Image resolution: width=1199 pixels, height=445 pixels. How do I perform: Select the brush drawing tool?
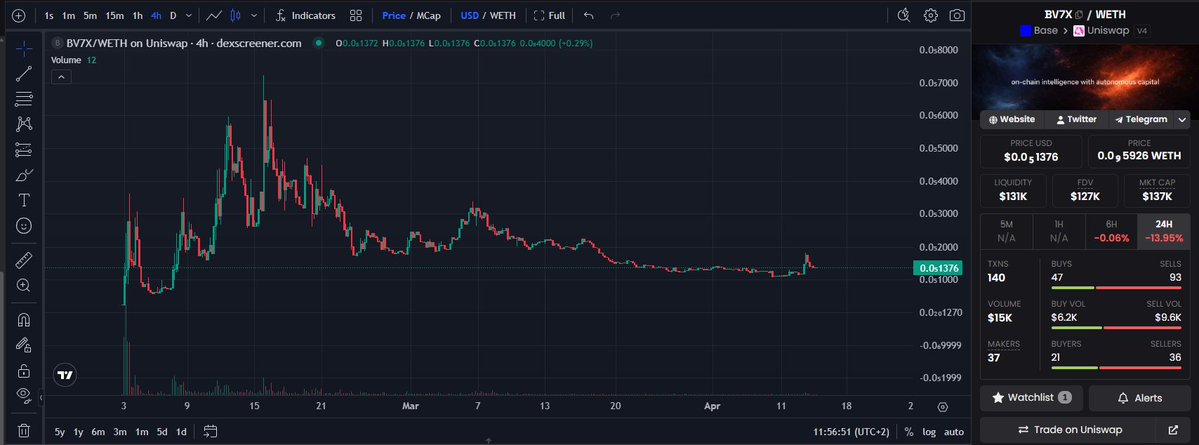pos(24,175)
